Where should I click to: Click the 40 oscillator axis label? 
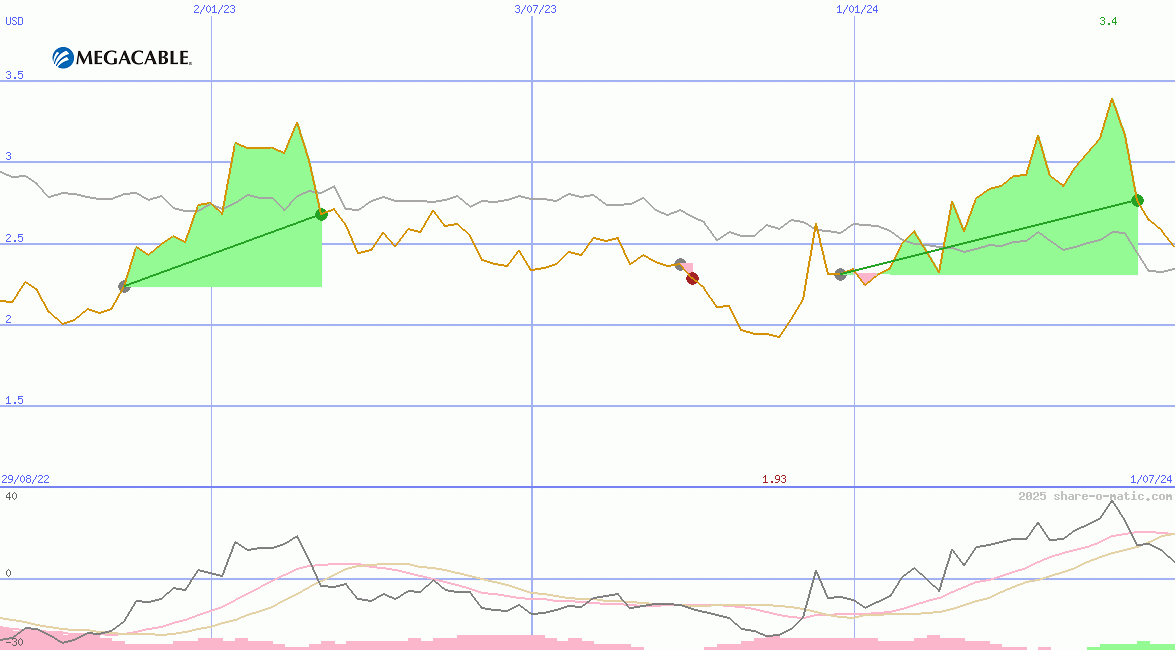pyautogui.click(x=10, y=496)
